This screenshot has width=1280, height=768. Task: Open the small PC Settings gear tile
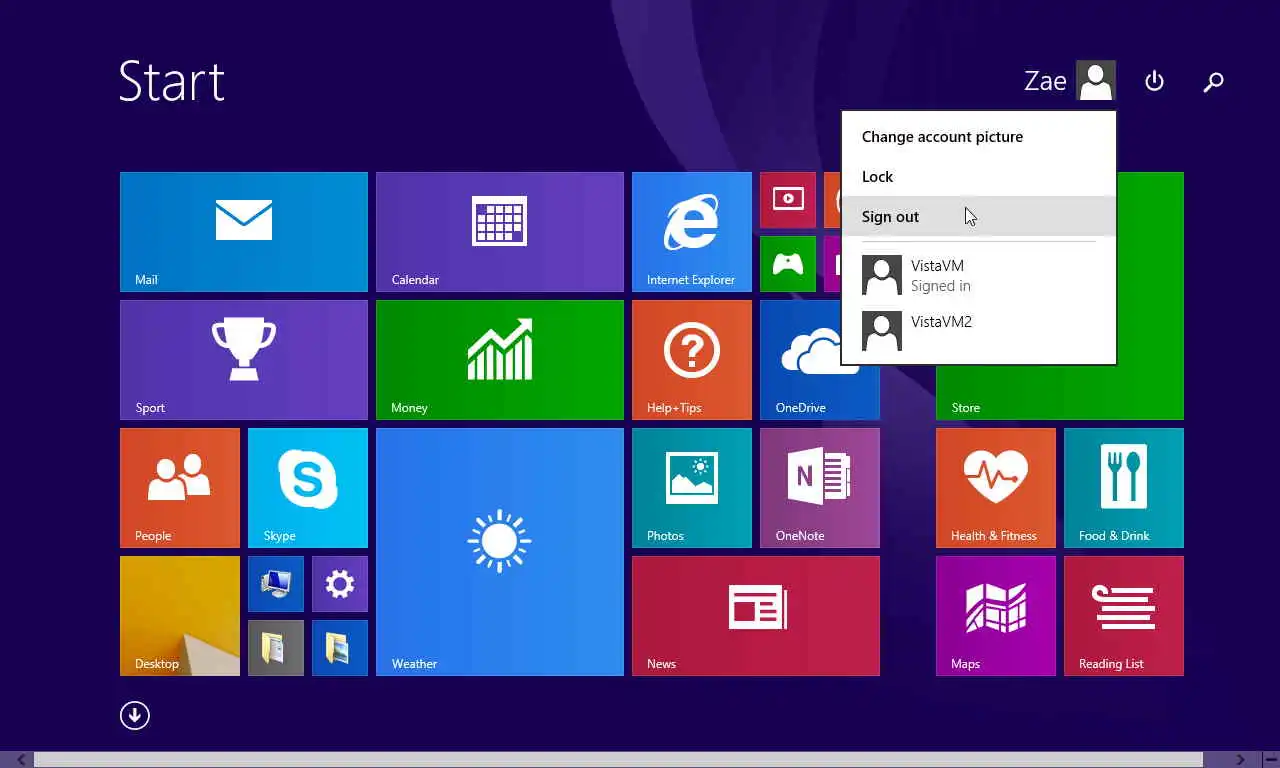pos(340,584)
